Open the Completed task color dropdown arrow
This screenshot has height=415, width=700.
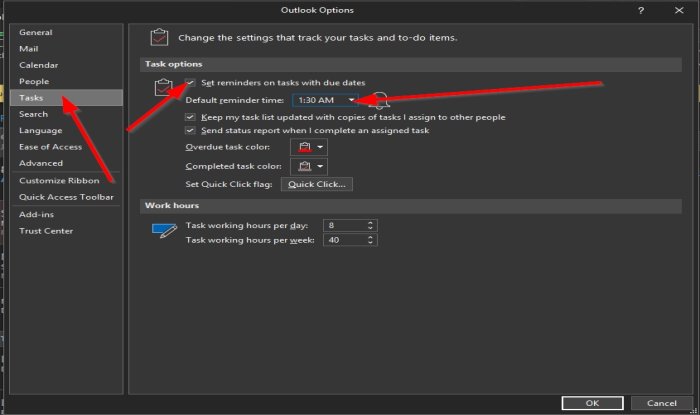pos(320,166)
